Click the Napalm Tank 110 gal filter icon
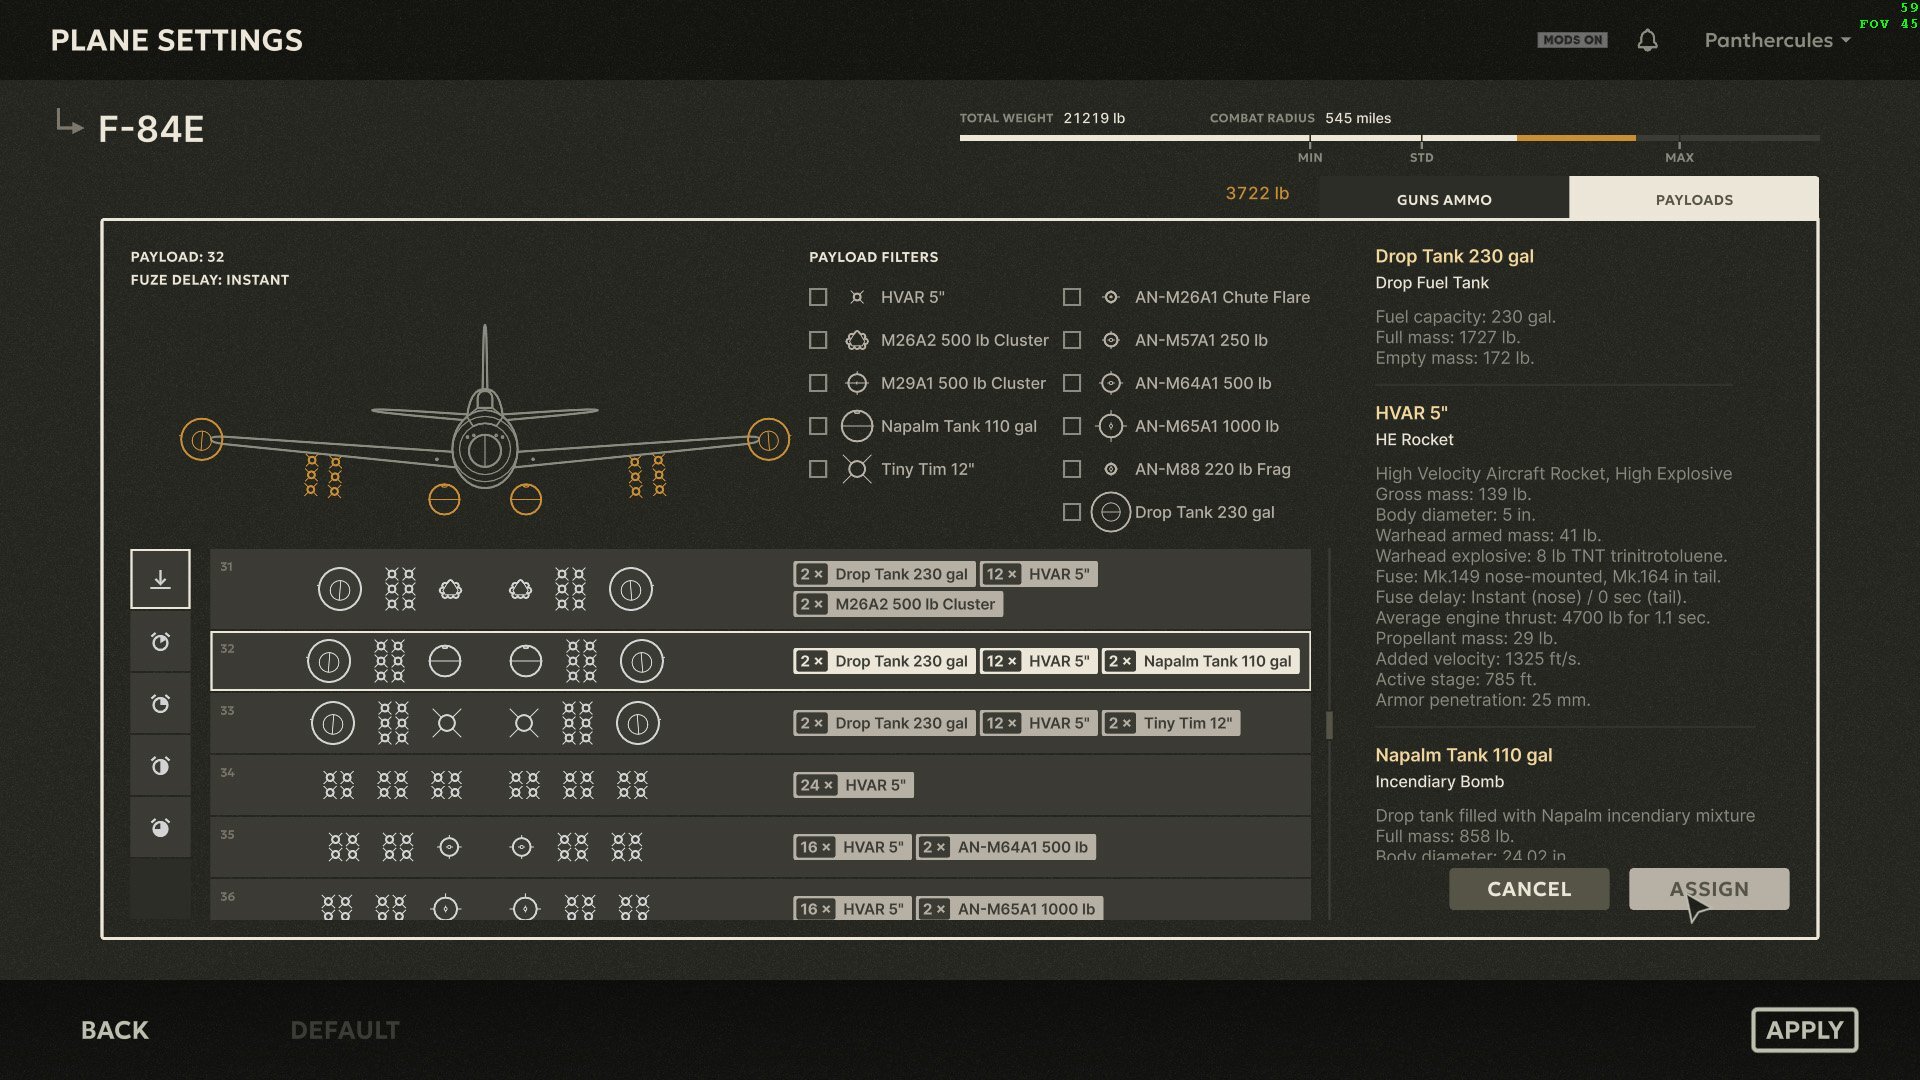This screenshot has width=1920, height=1080. 857,426
